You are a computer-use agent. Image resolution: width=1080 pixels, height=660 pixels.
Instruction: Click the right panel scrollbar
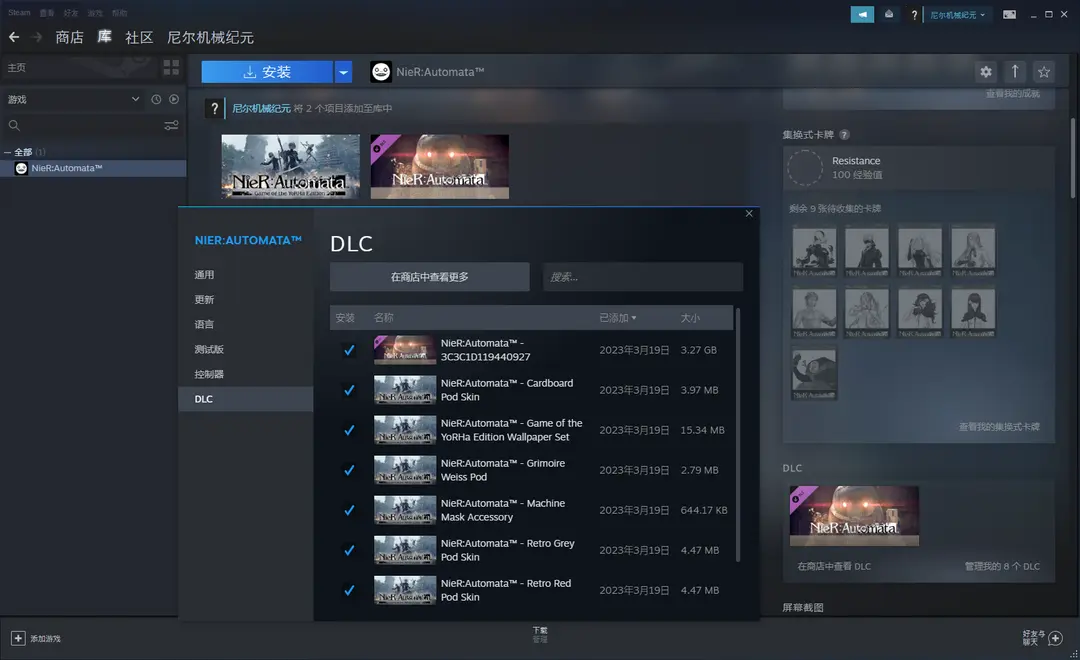(x=1072, y=158)
